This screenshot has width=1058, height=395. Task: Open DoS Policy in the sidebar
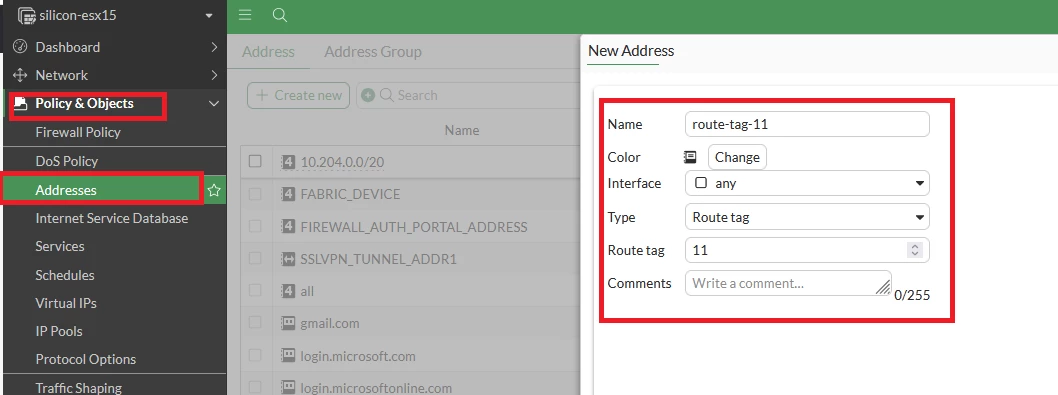pos(67,161)
